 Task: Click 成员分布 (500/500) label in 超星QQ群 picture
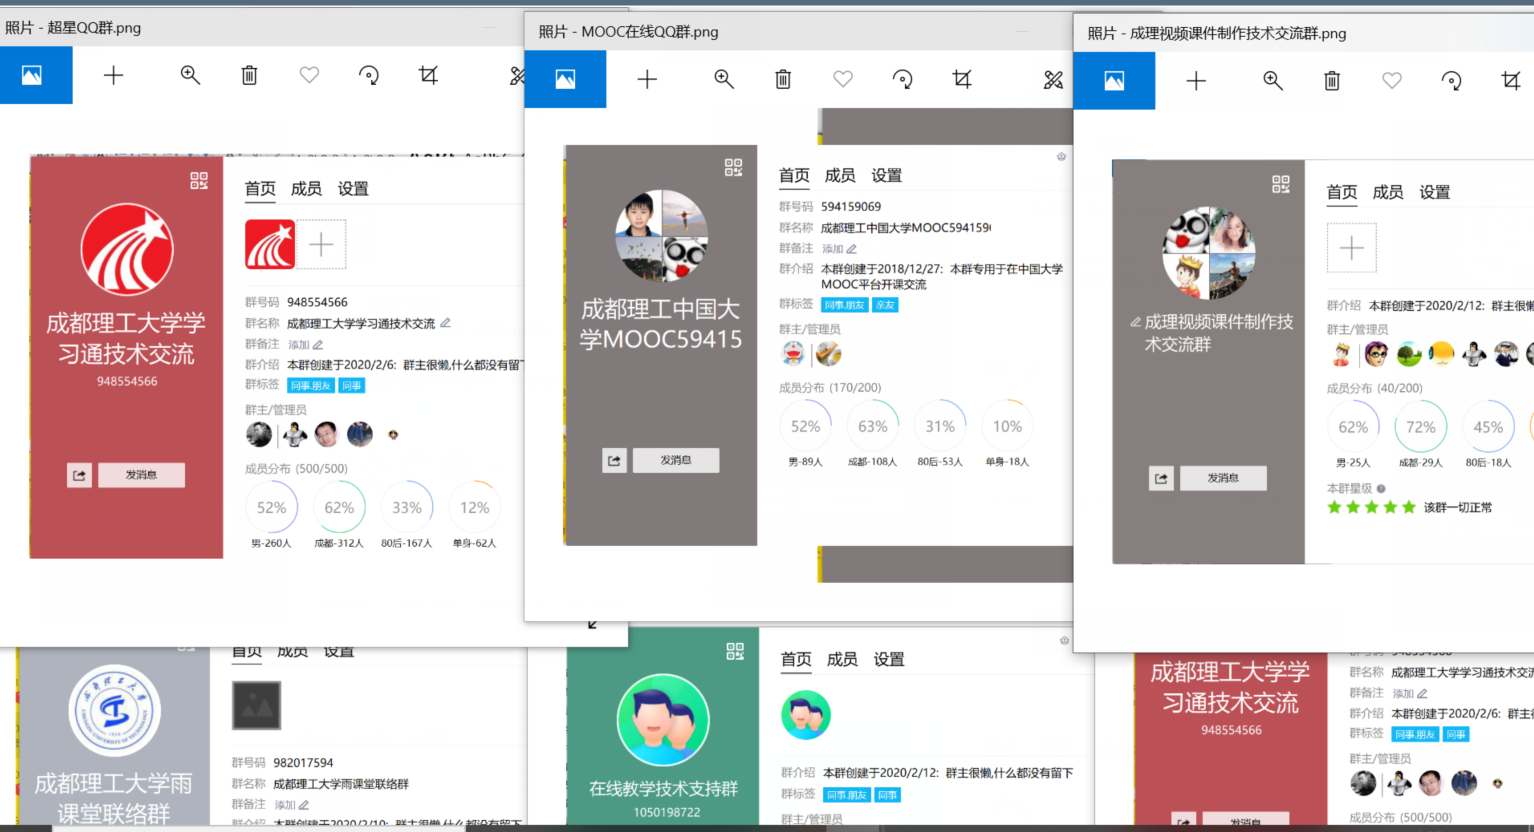pos(296,469)
